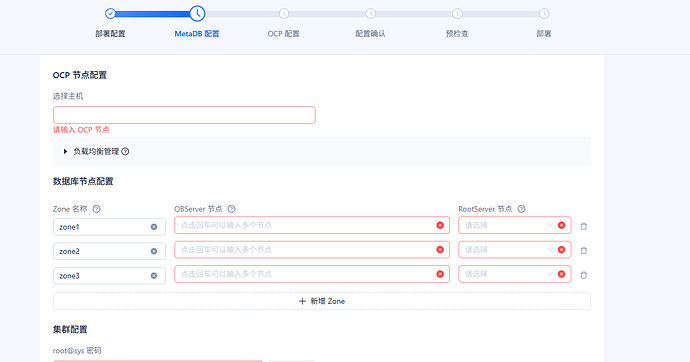
Task: Delete the zone2 row with trash icon
Action: pyautogui.click(x=584, y=251)
